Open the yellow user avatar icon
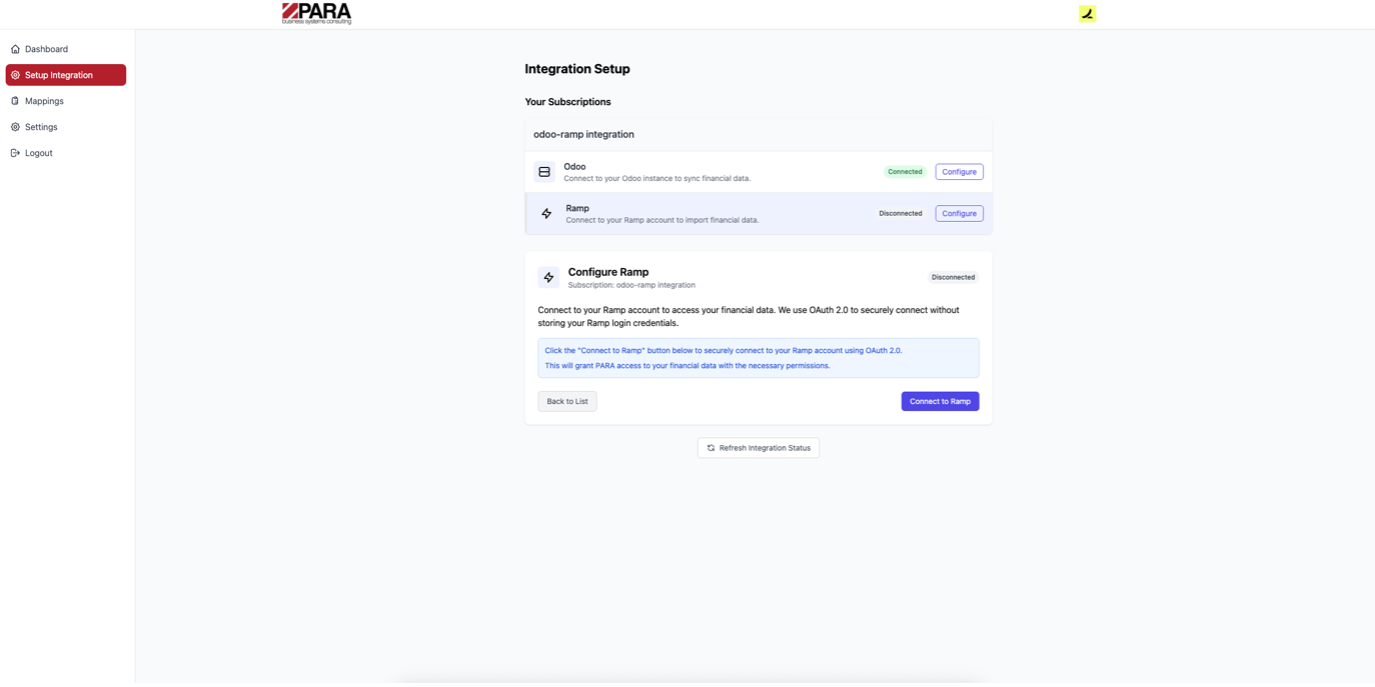The height and width of the screenshot is (687, 1375). pos(1087,14)
